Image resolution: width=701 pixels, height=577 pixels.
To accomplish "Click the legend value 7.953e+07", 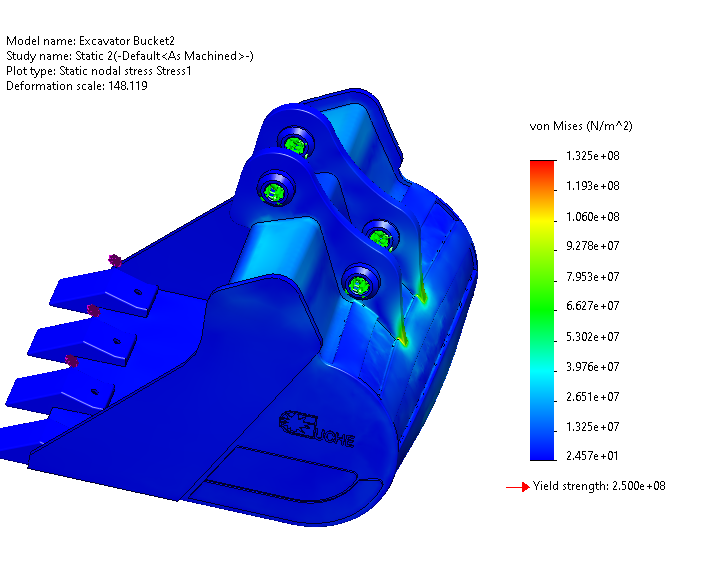I will click(x=593, y=277).
